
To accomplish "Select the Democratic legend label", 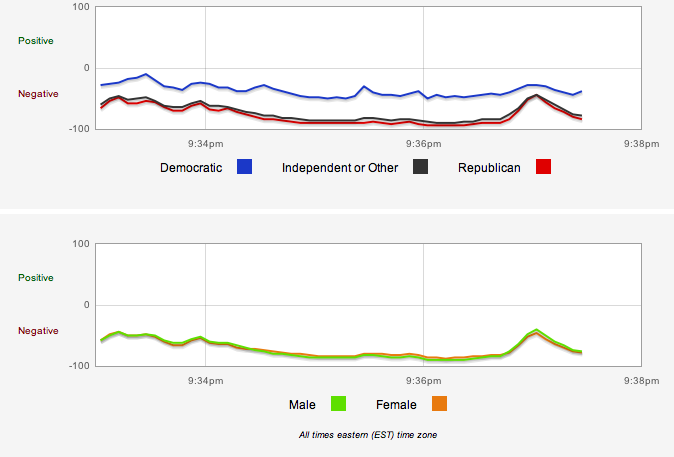I will (191, 168).
